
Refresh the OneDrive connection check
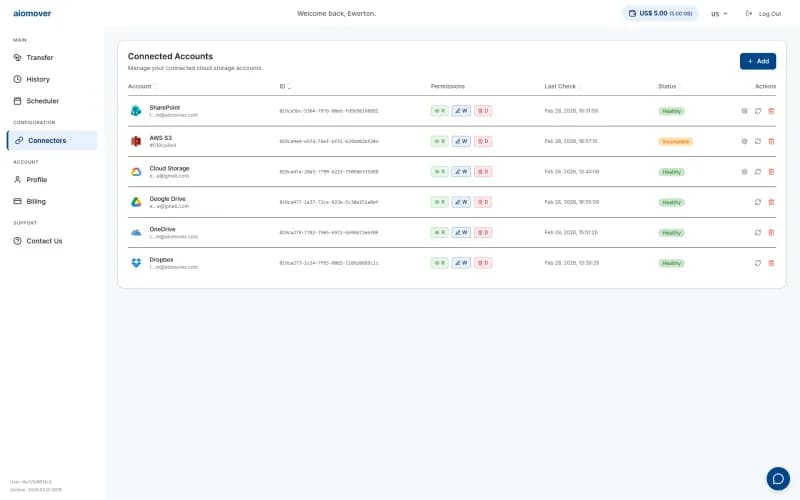[758, 233]
